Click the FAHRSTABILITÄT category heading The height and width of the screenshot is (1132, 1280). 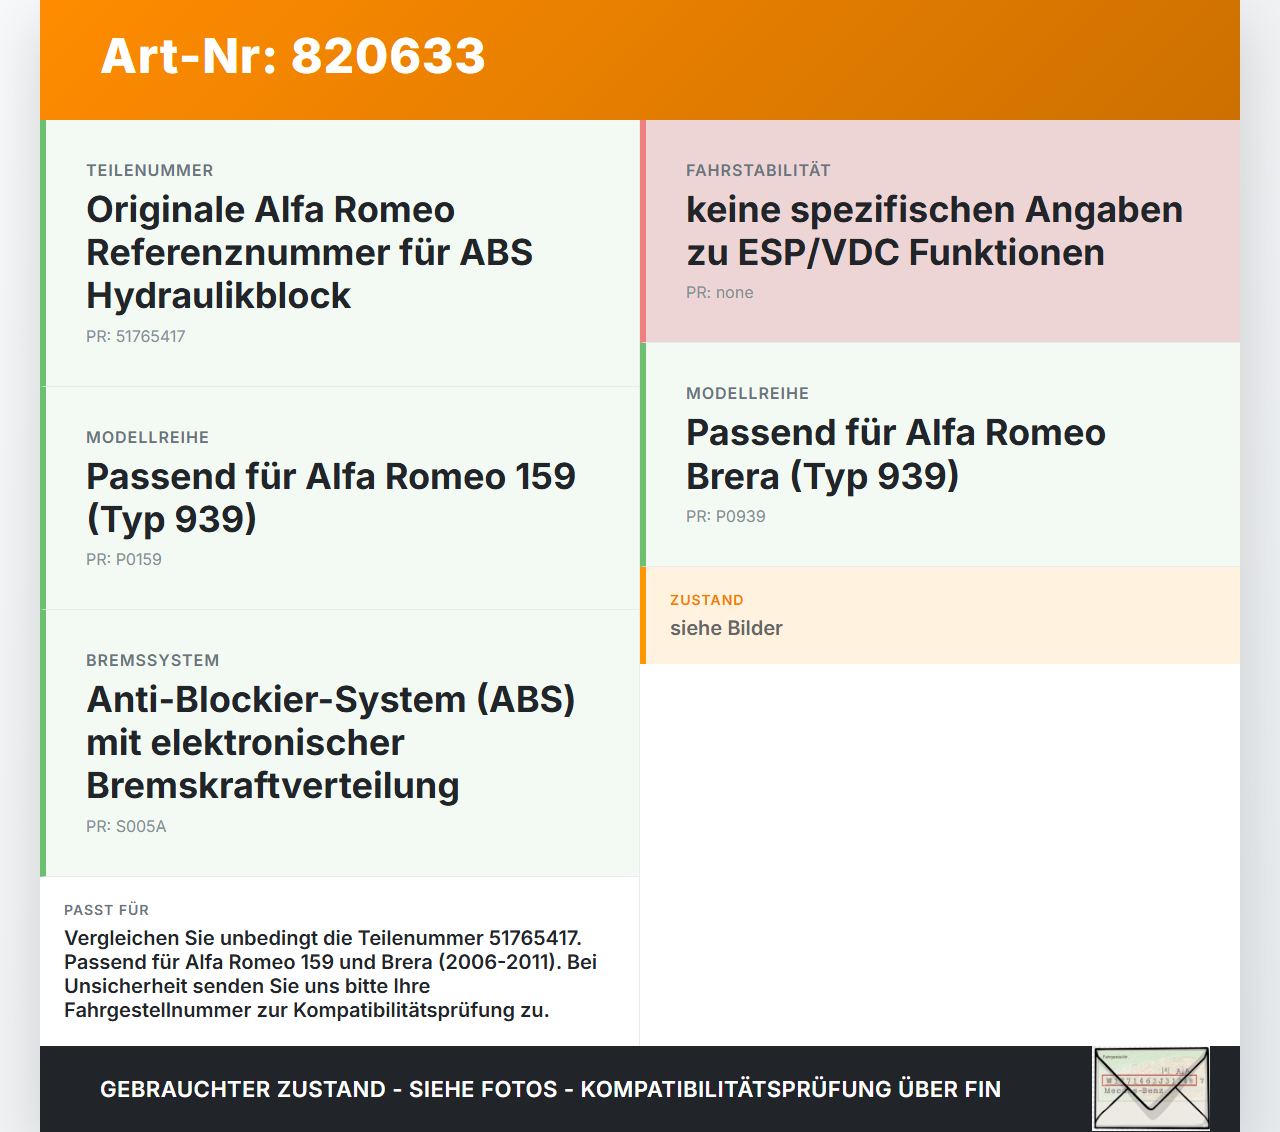(x=758, y=171)
